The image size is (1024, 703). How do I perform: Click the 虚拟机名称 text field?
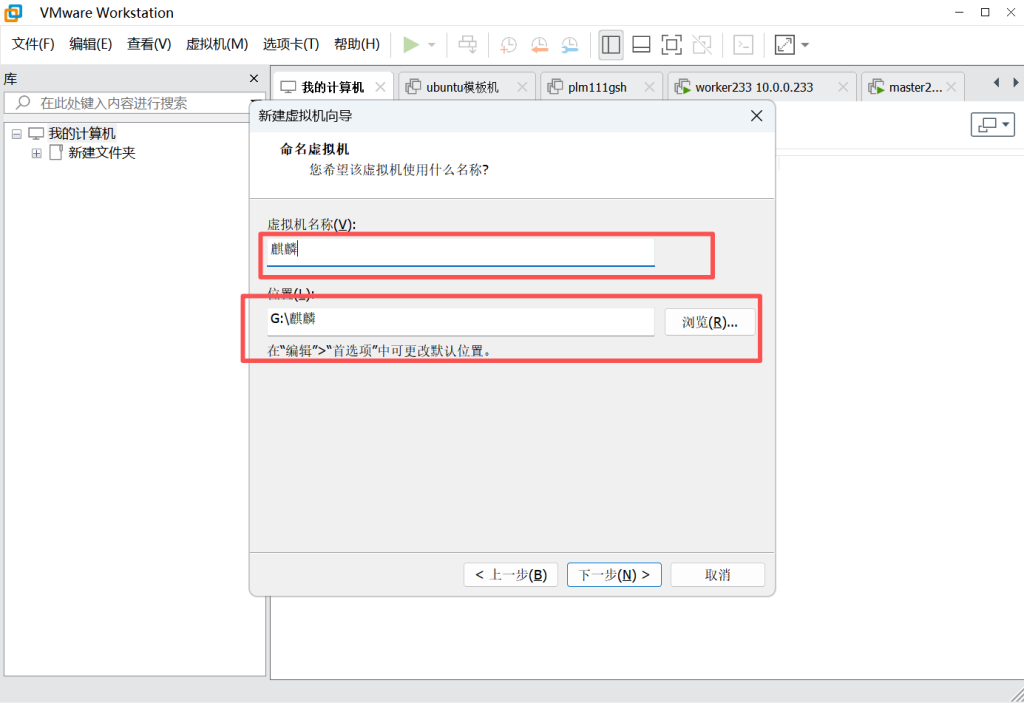(460, 250)
